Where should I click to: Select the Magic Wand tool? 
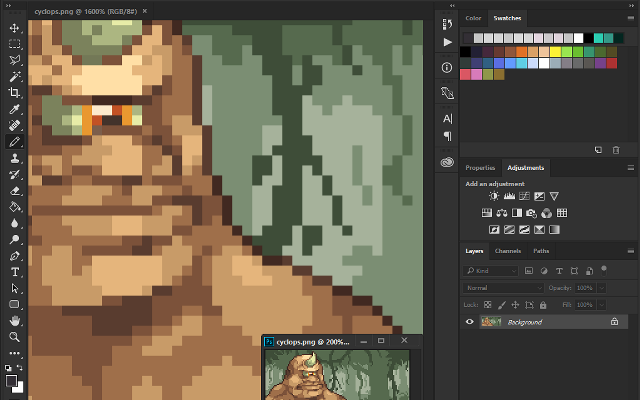(14, 76)
